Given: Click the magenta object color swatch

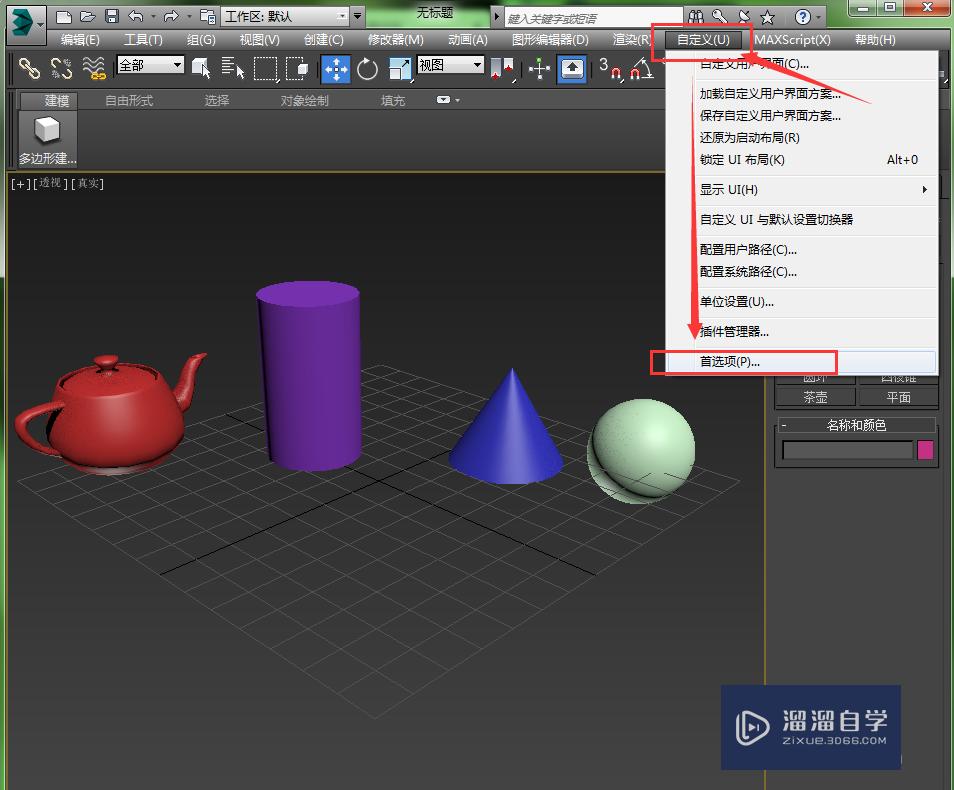Looking at the screenshot, I should coord(926,450).
